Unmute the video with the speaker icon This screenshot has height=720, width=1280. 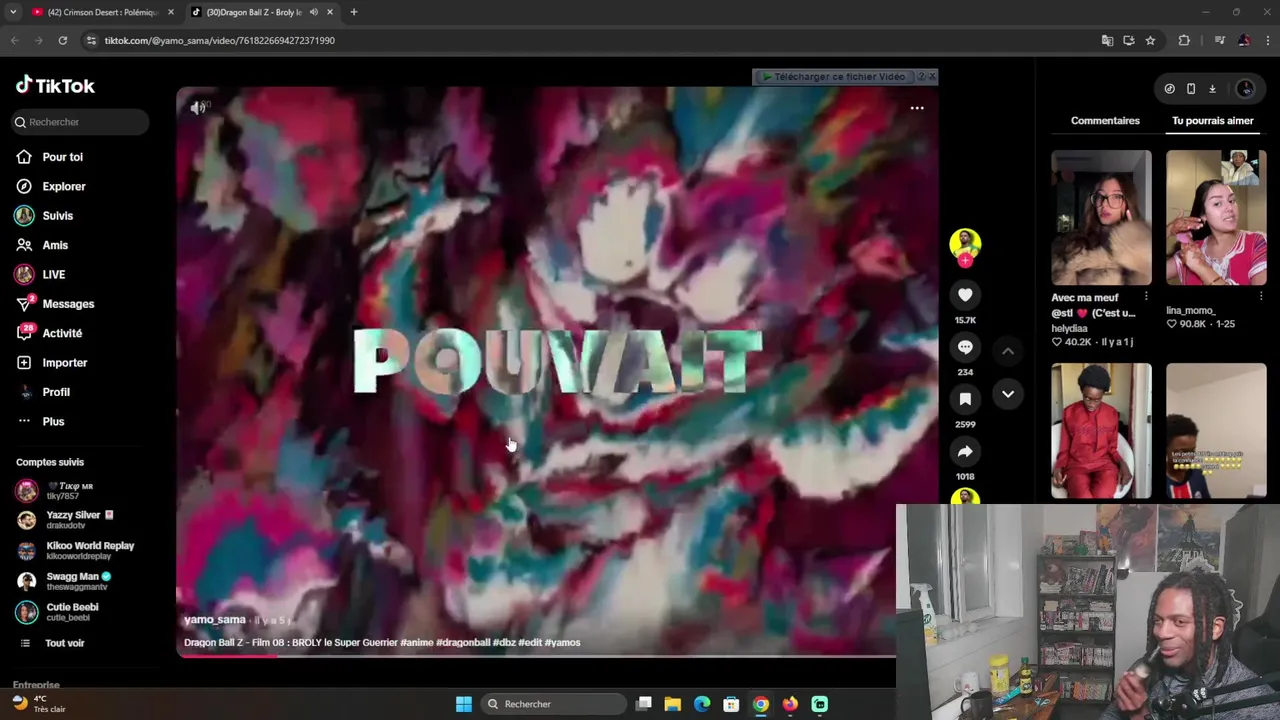click(198, 107)
